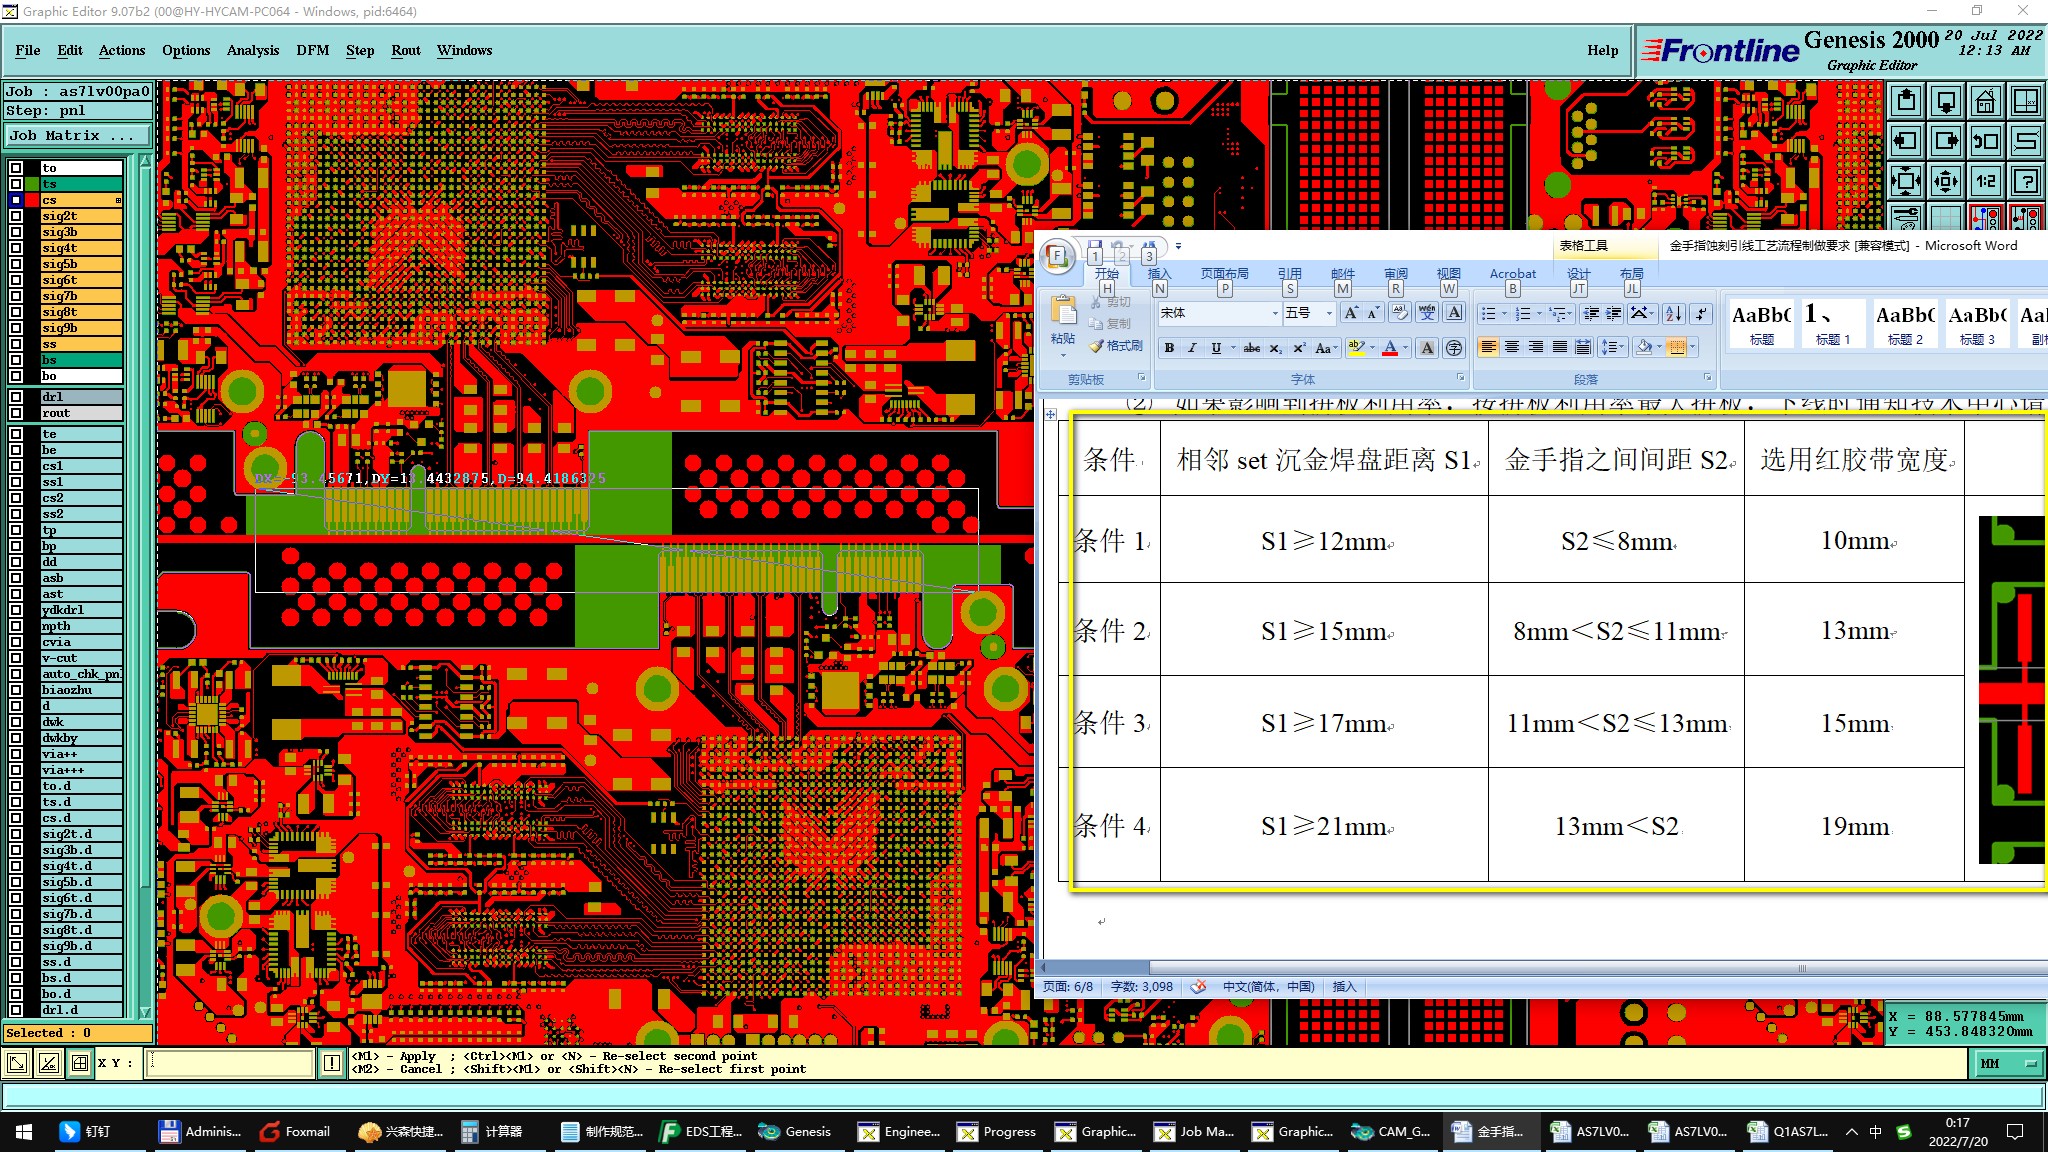Click the X Y coordinate input field
This screenshot has width=2048, height=1152.
coord(230,1063)
